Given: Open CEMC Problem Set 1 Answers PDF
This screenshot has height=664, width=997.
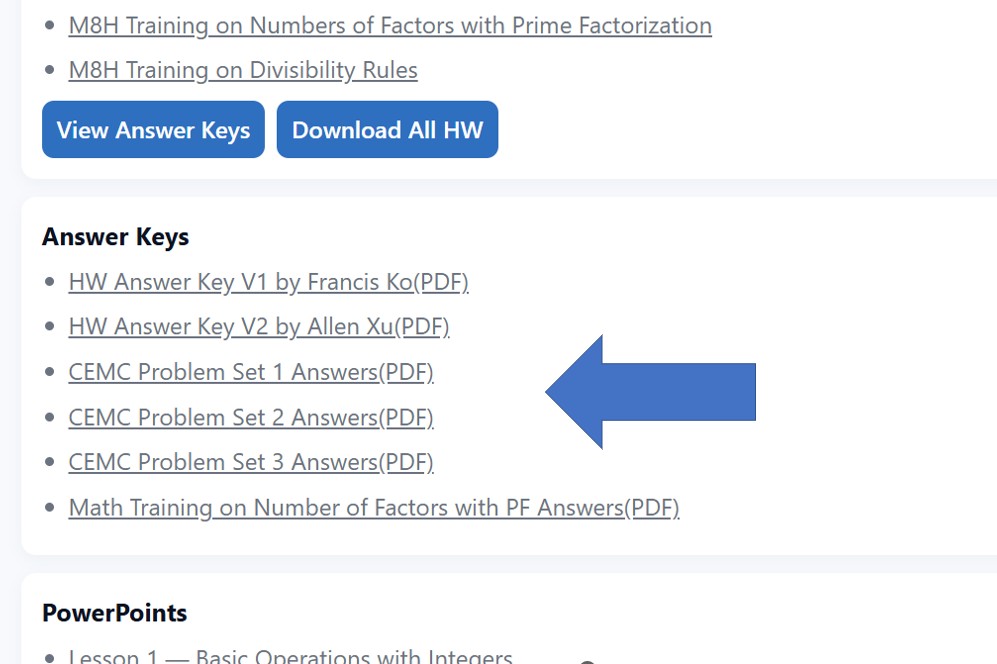Looking at the screenshot, I should tap(250, 373).
